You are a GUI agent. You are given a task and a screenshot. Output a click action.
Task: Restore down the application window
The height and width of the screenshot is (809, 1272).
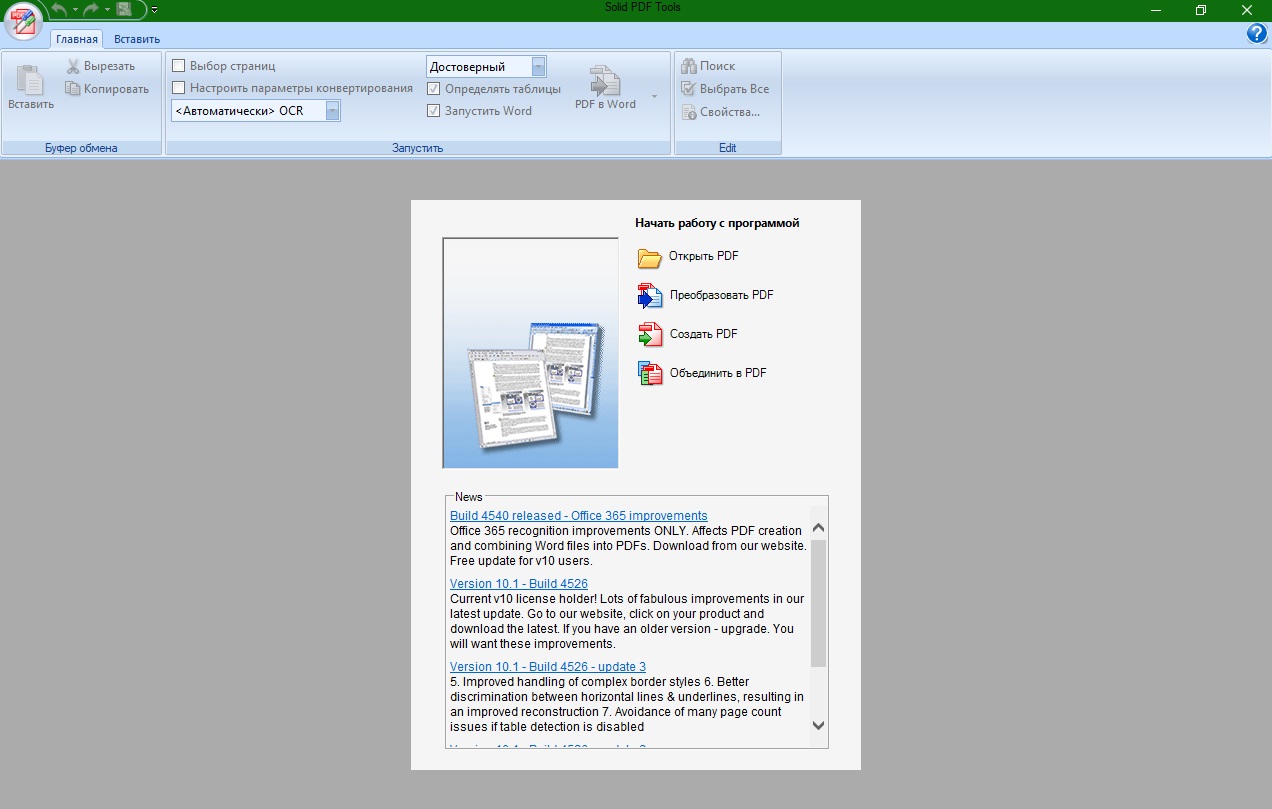(1200, 10)
